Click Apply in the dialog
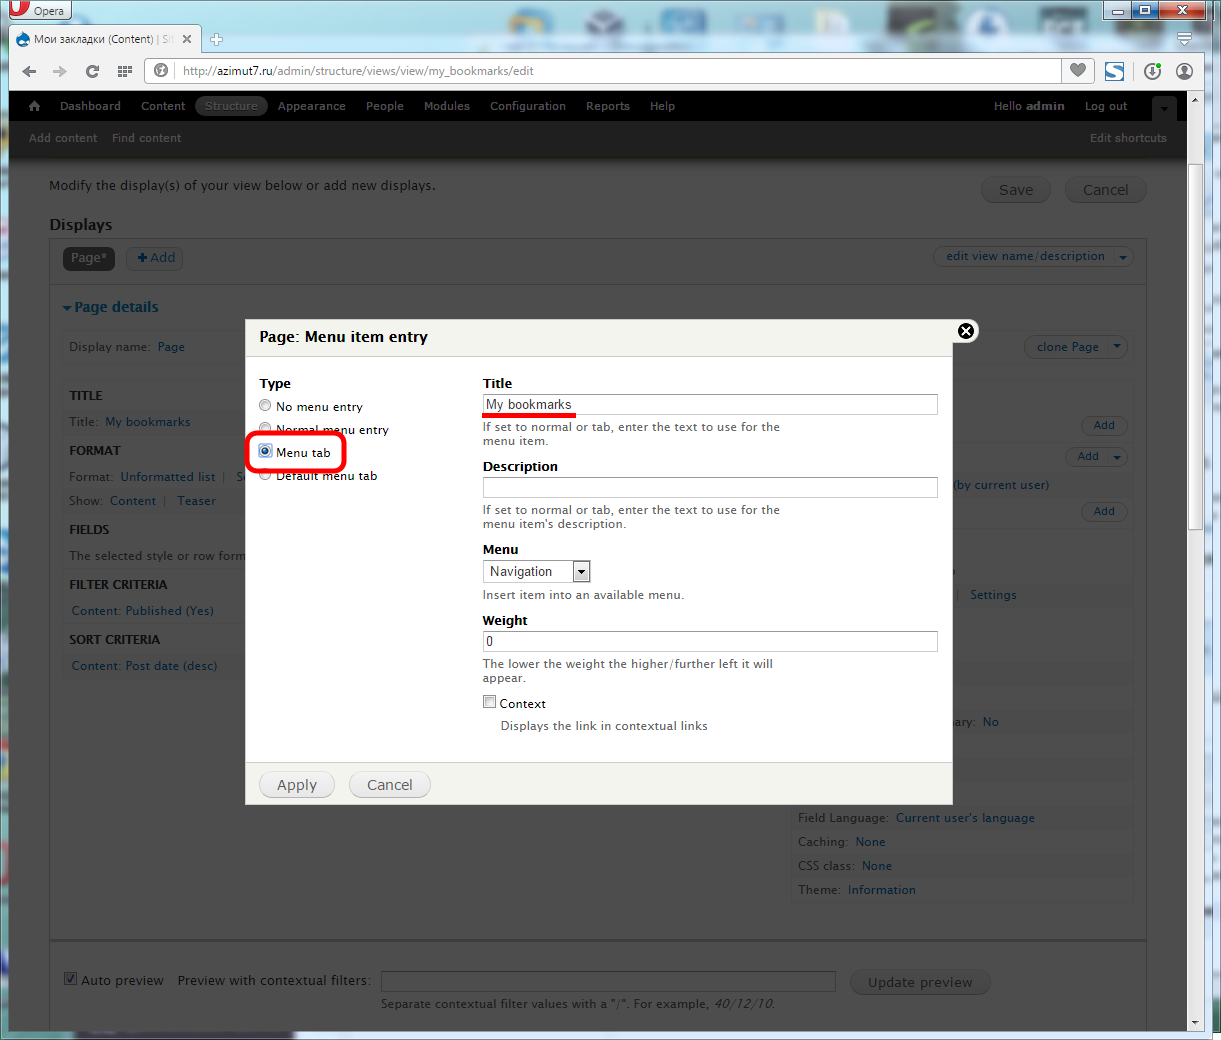This screenshot has height=1040, width=1221. pyautogui.click(x=297, y=785)
